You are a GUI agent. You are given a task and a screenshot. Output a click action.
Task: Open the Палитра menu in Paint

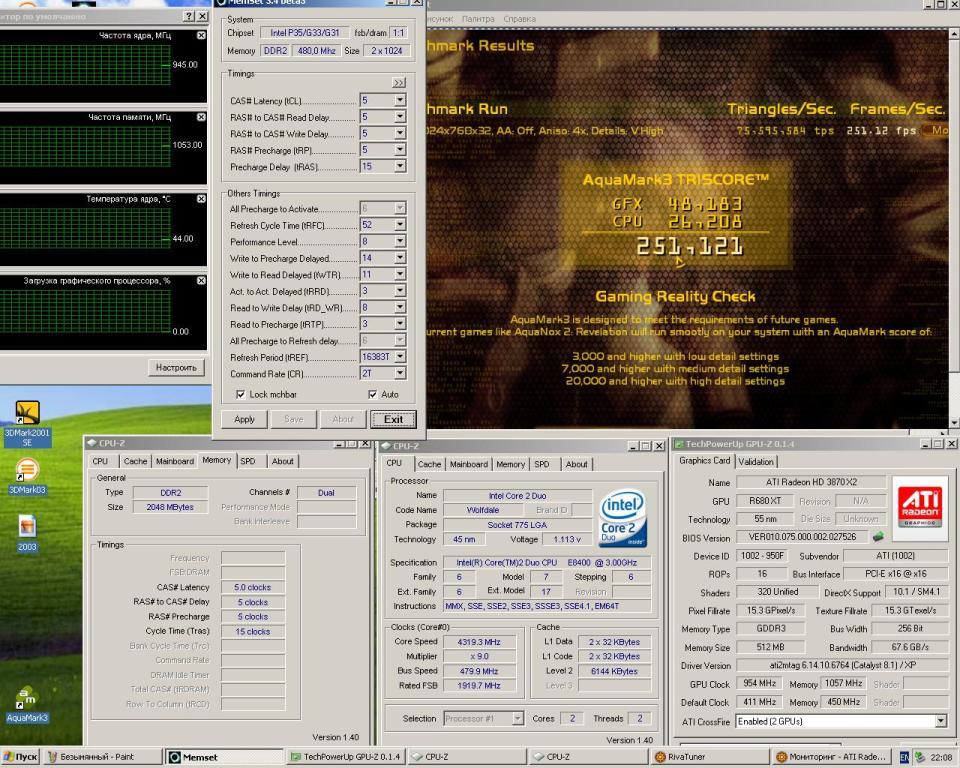tap(478, 19)
